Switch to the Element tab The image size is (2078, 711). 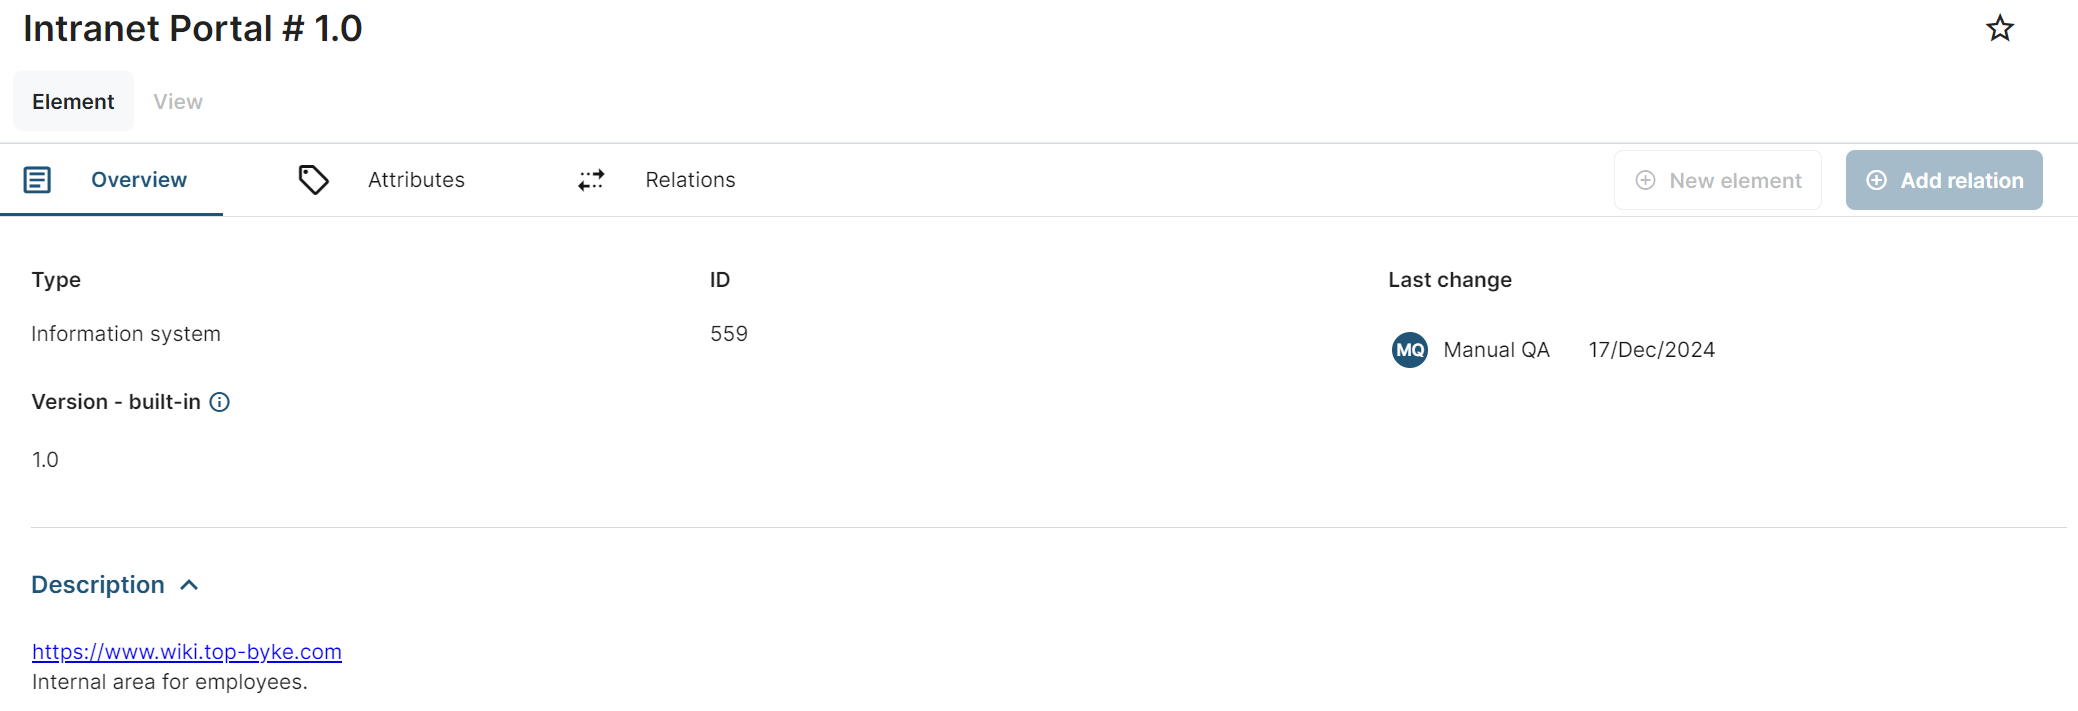pyautogui.click(x=73, y=101)
